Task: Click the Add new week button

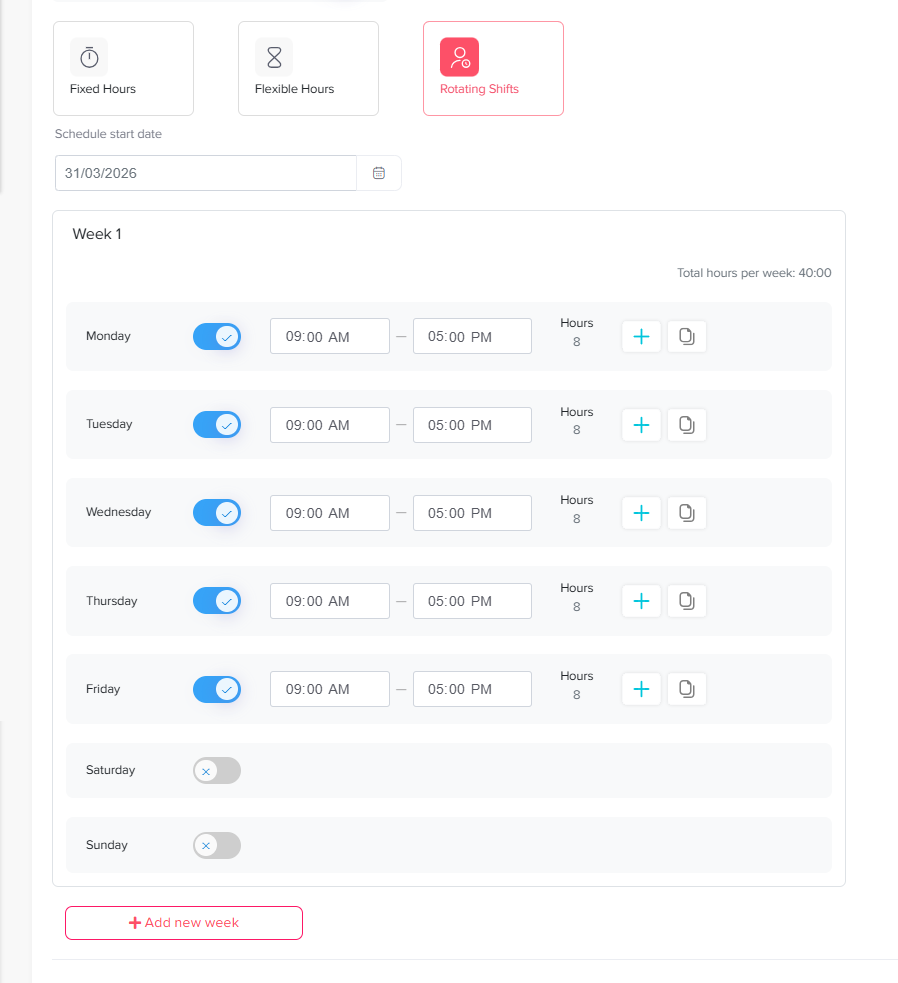Action: (184, 923)
